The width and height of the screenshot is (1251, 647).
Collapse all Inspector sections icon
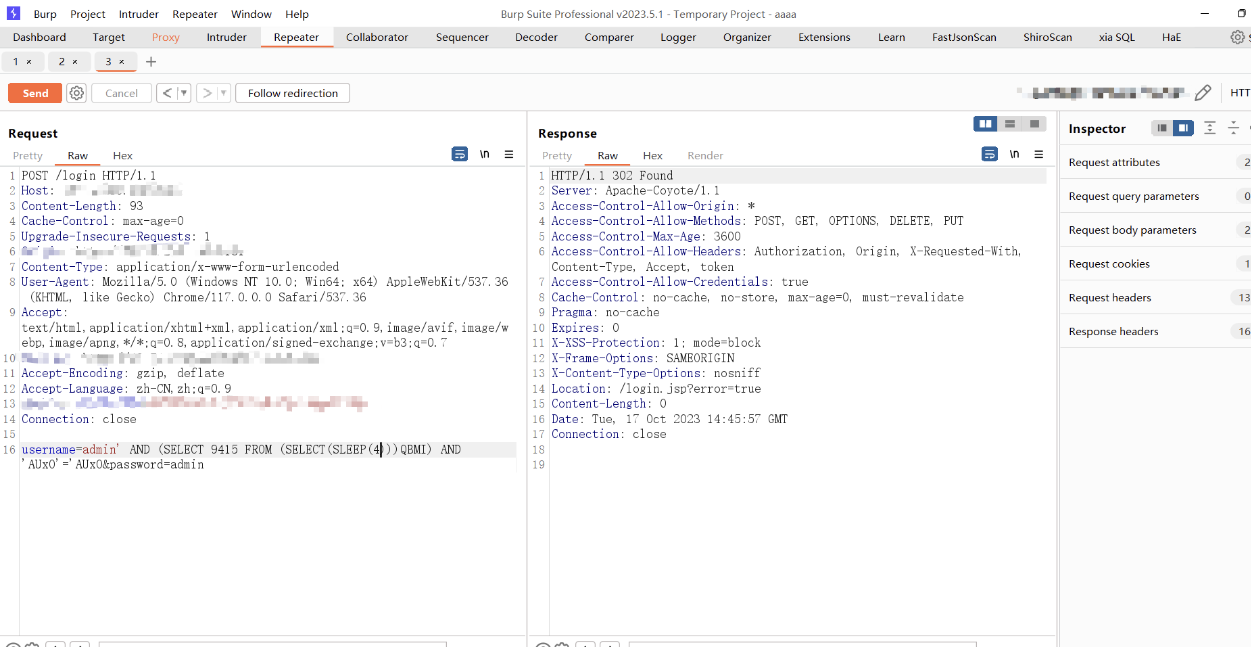click(1234, 128)
